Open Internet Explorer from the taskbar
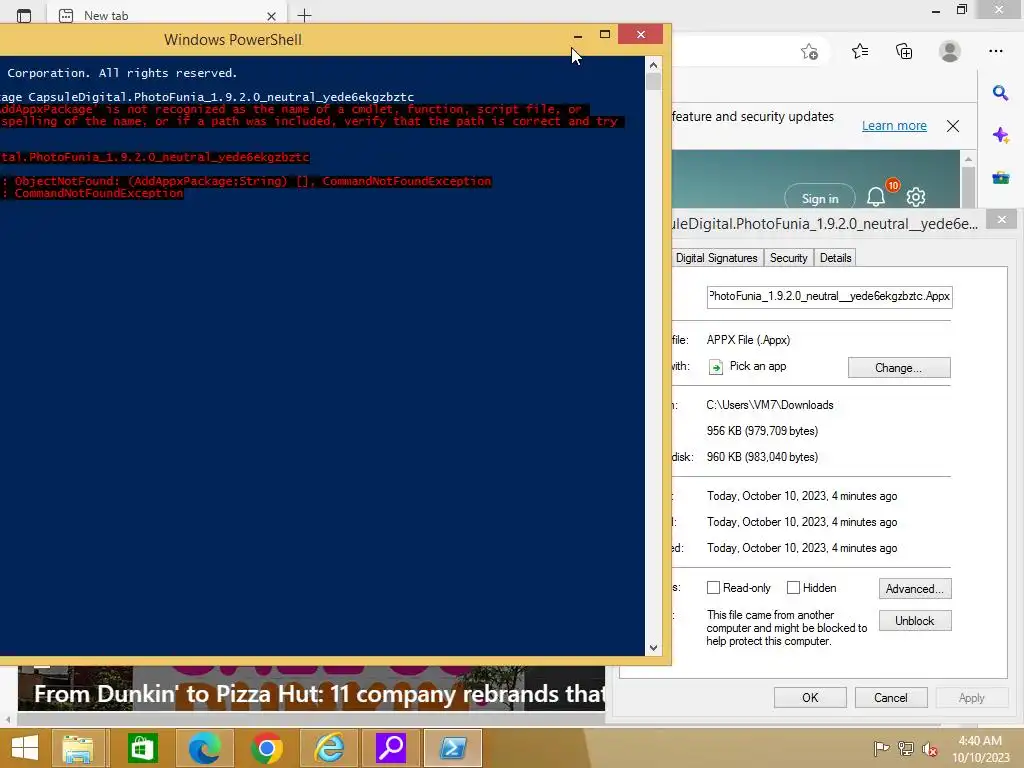 (329, 748)
